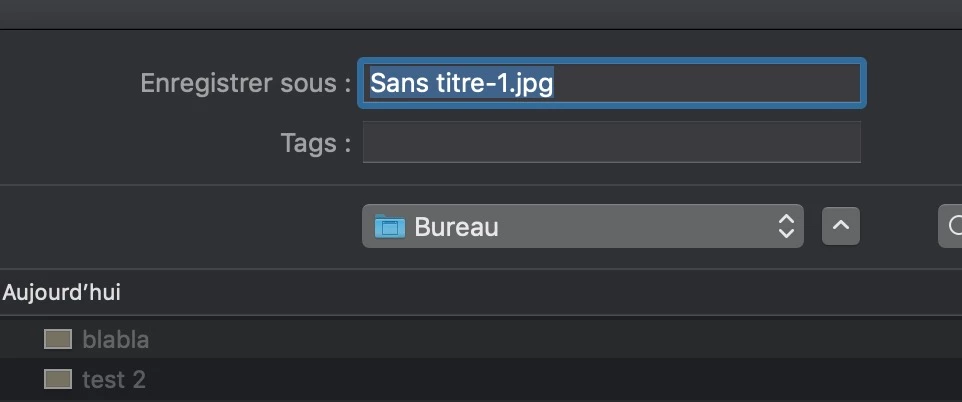
Task: Click the Aujourd'hui group header
Action: click(x=61, y=293)
